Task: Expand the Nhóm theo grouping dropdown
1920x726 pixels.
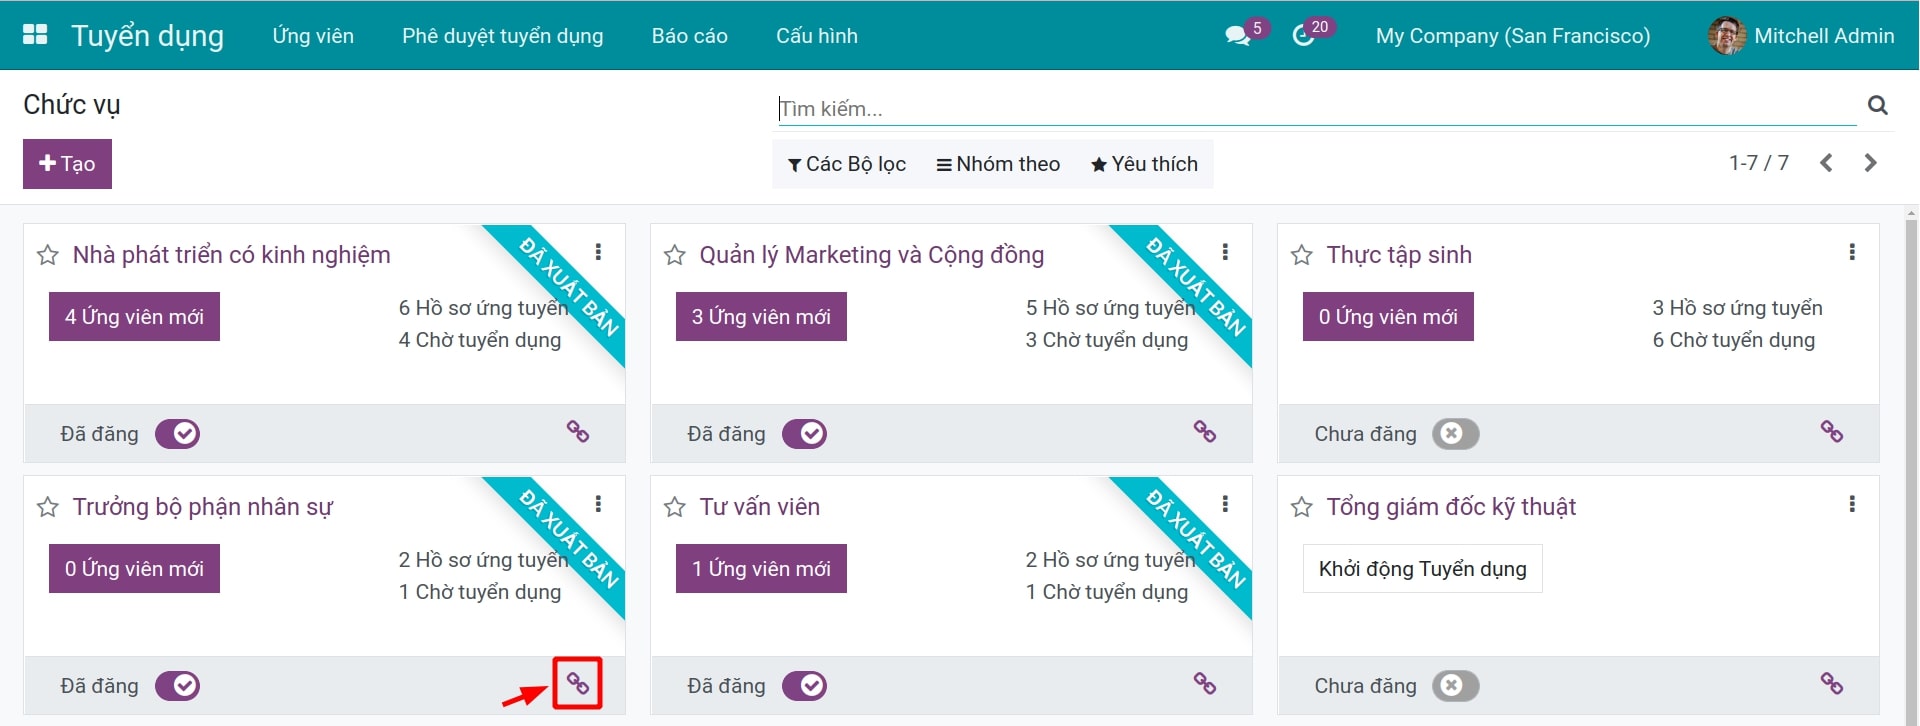Action: [x=998, y=164]
